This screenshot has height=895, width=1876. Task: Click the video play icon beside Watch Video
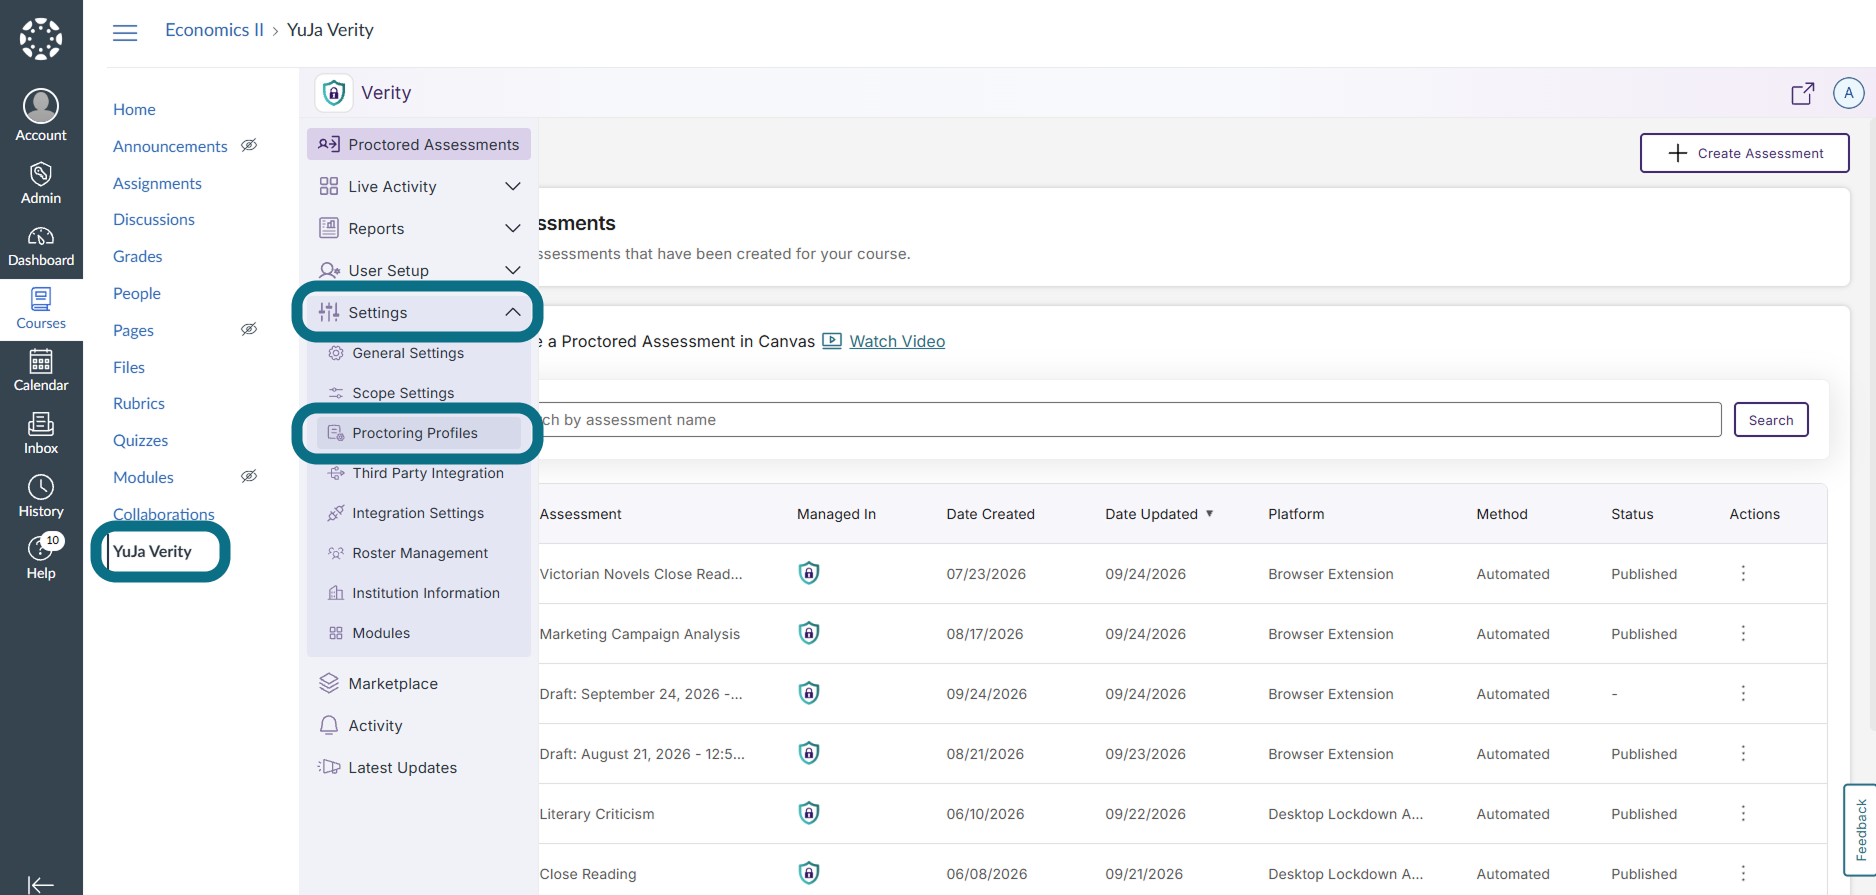(832, 341)
